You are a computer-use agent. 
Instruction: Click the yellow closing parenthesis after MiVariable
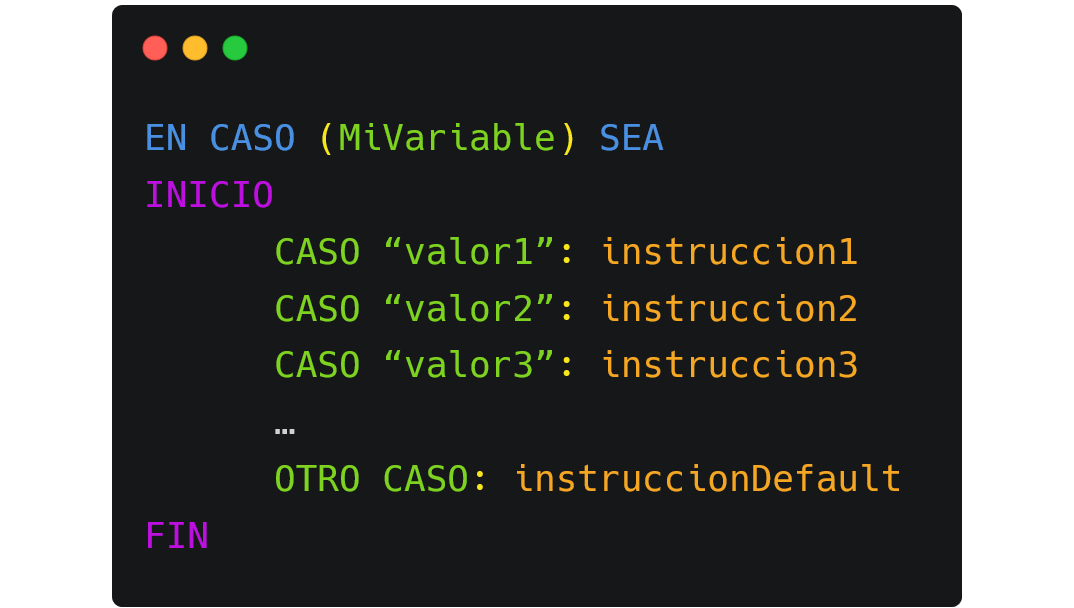(x=568, y=138)
